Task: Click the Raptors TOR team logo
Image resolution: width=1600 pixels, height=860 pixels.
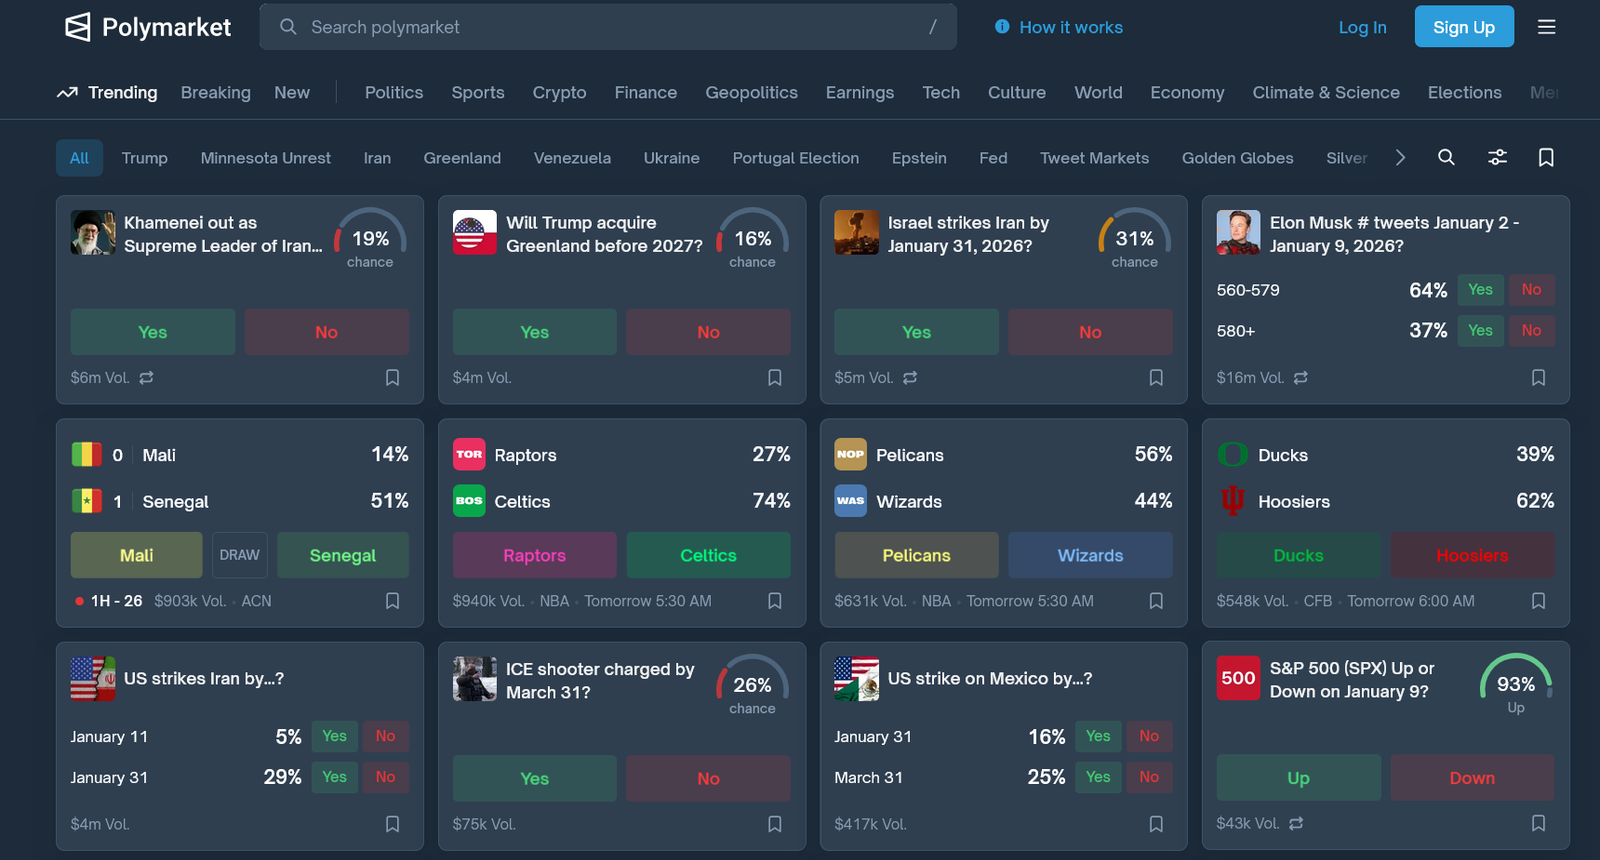Action: 469,454
